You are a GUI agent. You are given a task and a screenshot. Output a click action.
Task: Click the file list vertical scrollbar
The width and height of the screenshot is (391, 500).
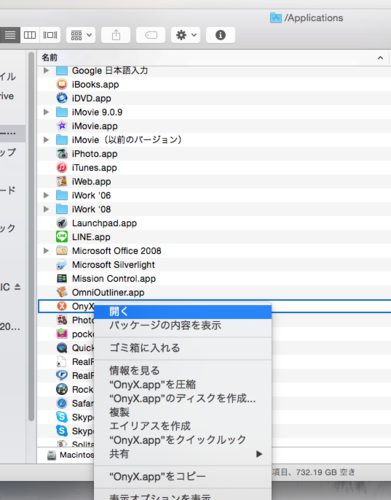point(31,237)
